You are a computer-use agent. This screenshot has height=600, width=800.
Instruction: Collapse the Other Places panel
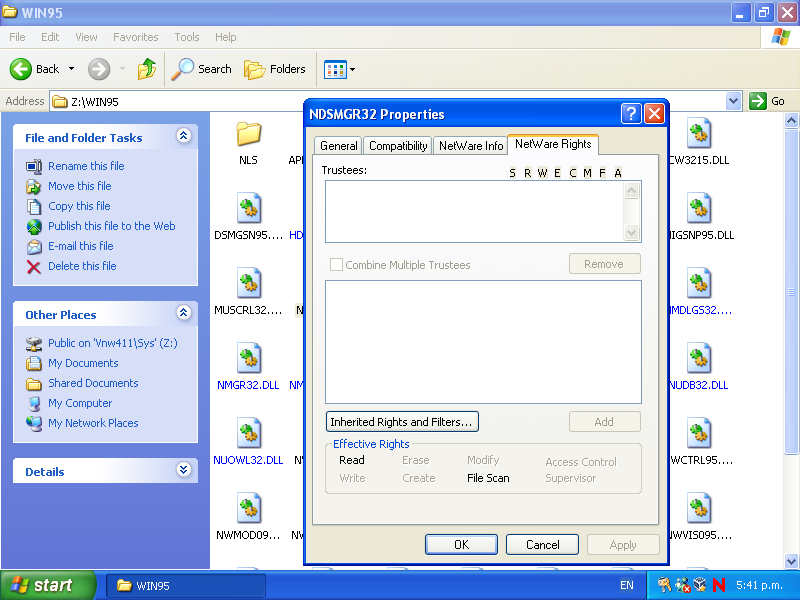(184, 313)
